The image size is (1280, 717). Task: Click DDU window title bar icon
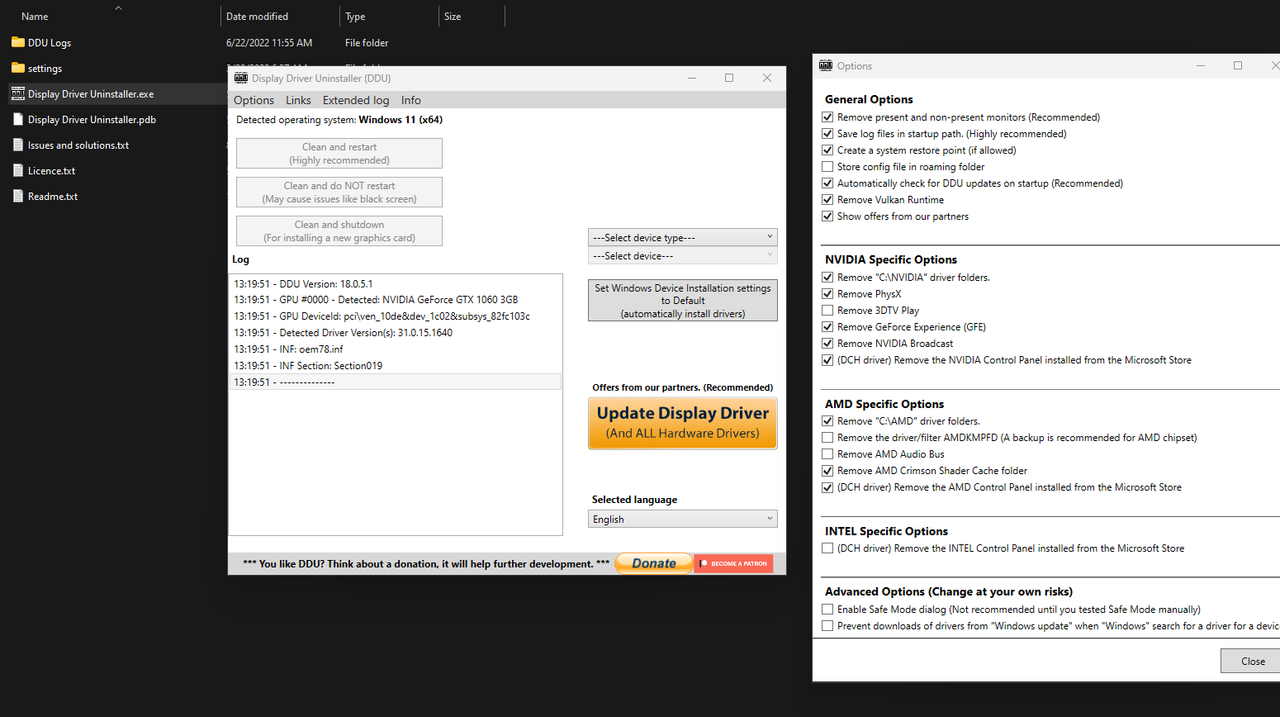[x=241, y=78]
